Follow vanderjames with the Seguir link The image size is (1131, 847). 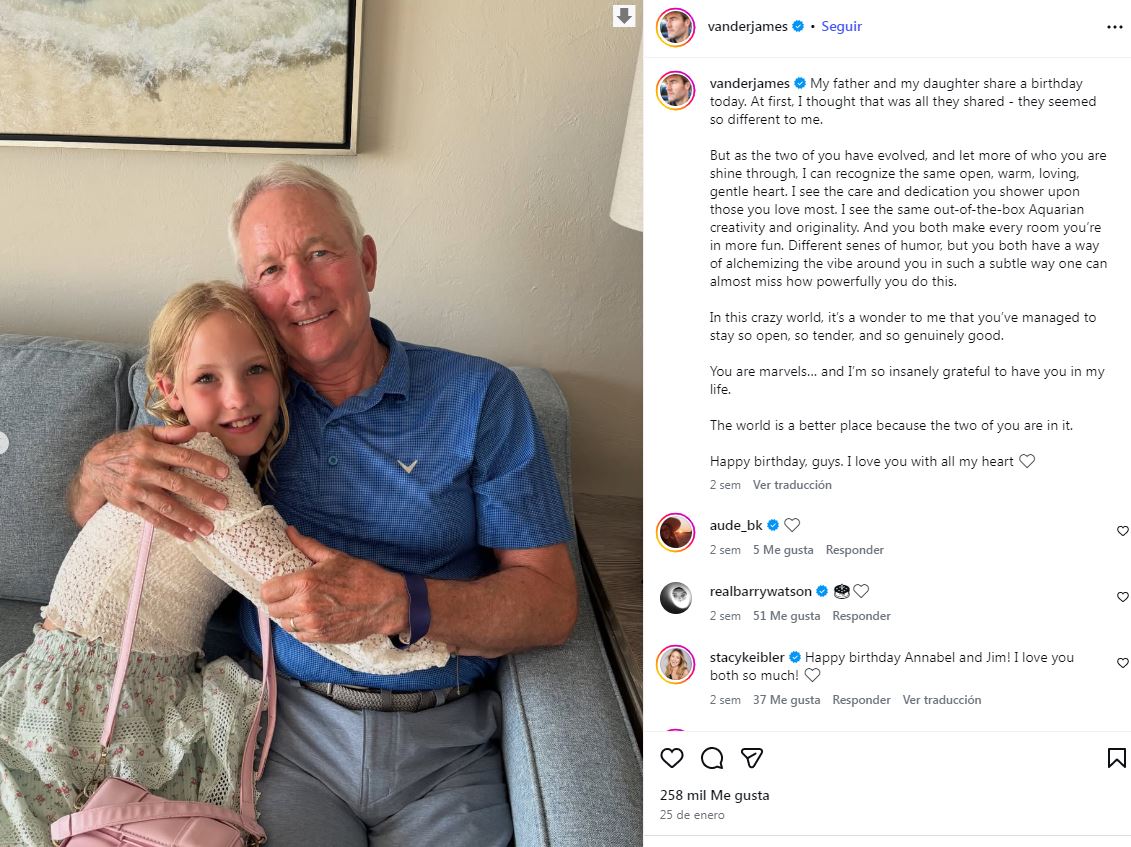click(x=841, y=26)
